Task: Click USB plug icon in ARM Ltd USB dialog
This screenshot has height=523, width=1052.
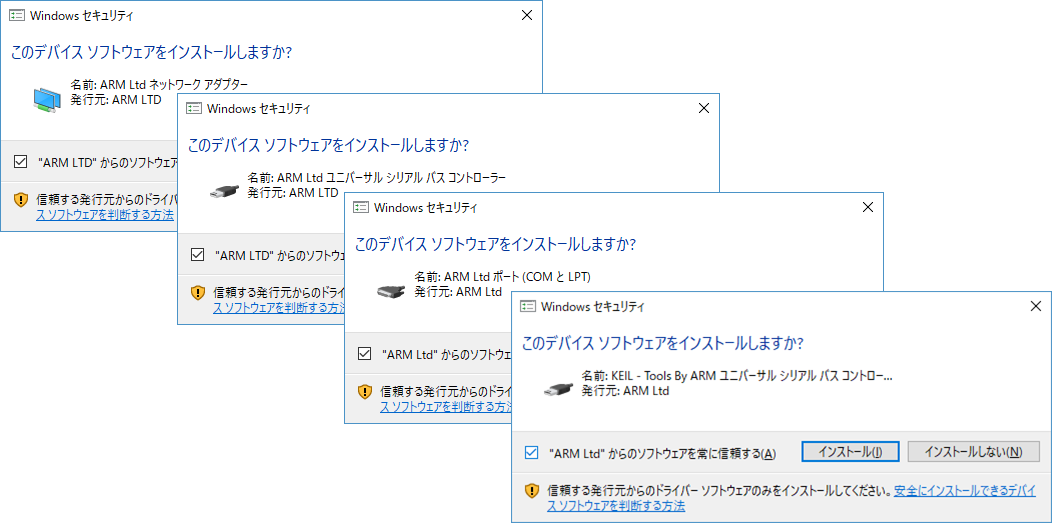Action: (223, 191)
